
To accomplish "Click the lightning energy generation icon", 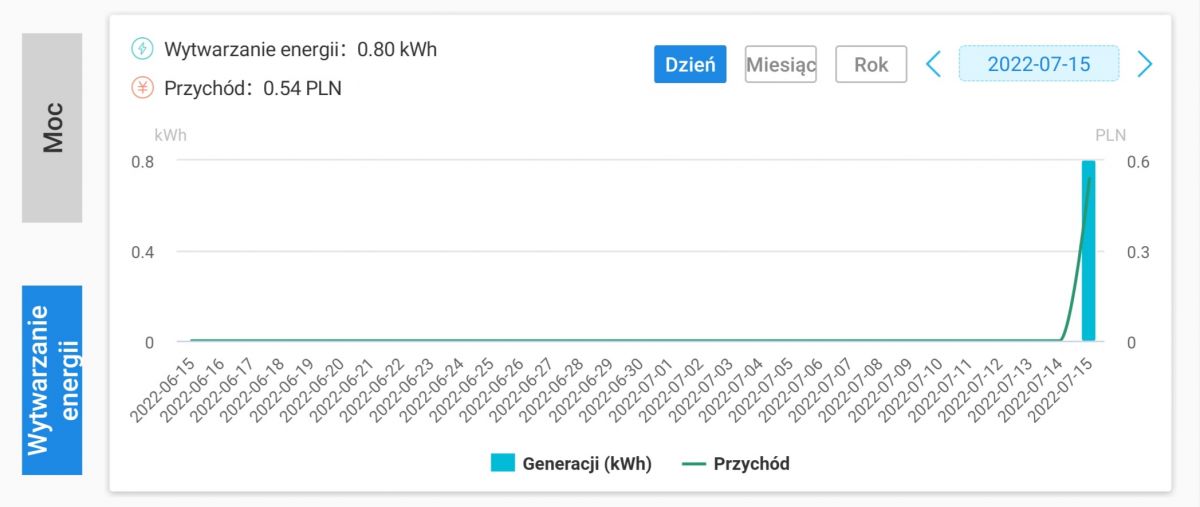I will tap(144, 49).
